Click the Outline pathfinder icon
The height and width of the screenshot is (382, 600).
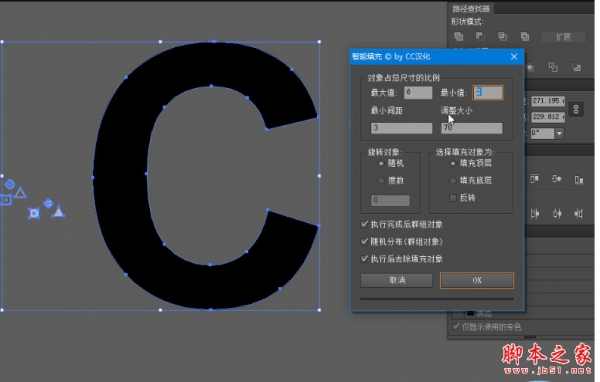(553, 67)
